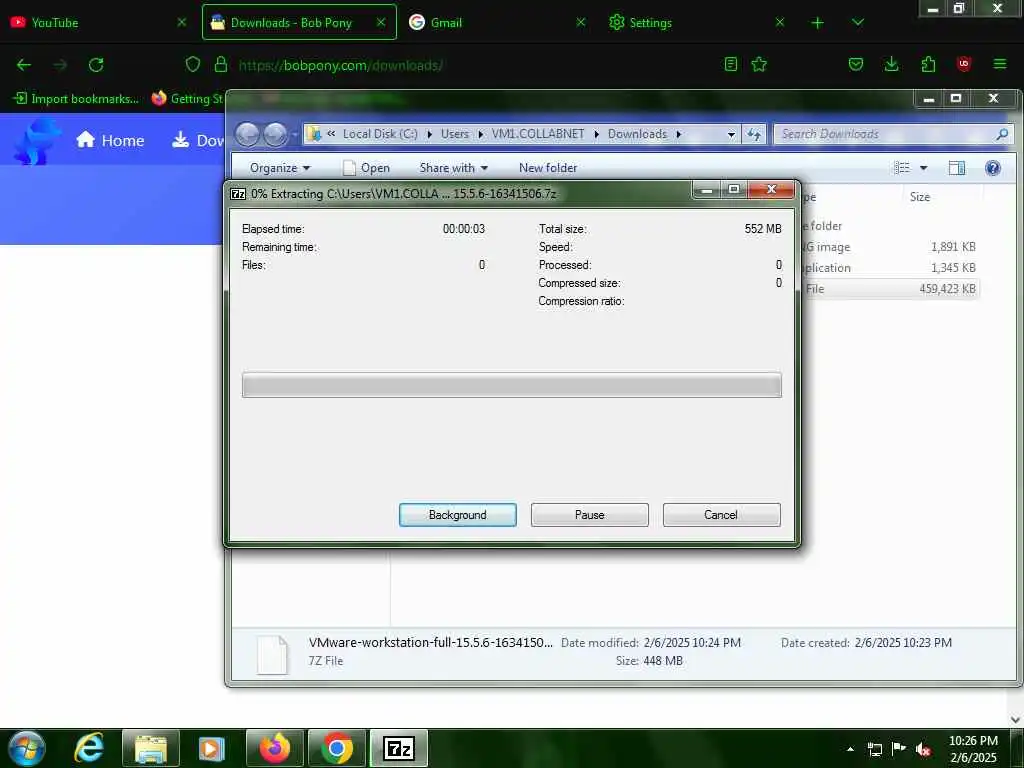Click the muted volume tray icon
The image size is (1024, 768).
tap(923, 749)
